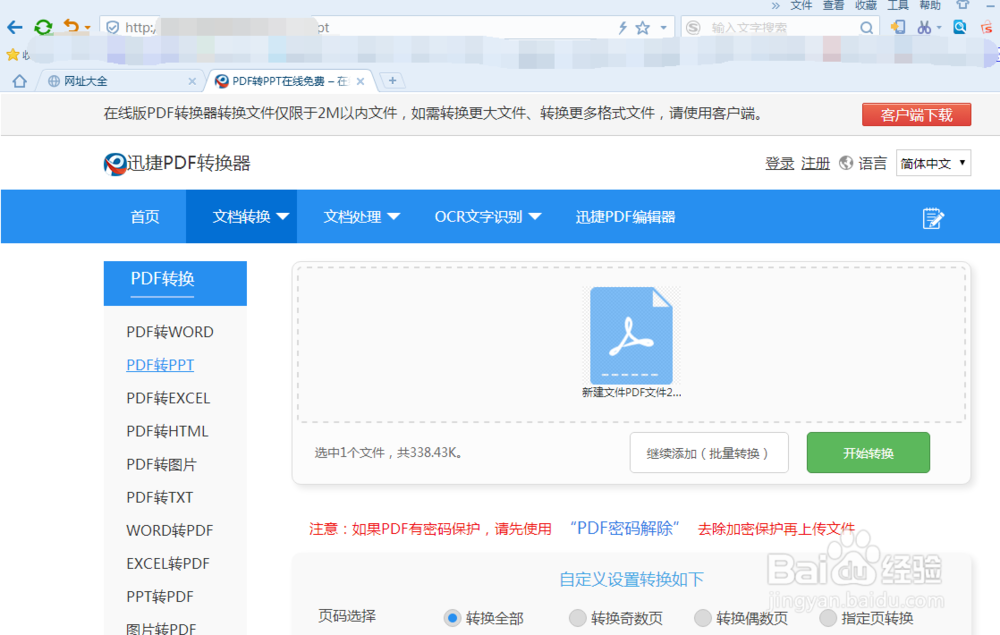Click the home icon below the tab bar

(19, 80)
